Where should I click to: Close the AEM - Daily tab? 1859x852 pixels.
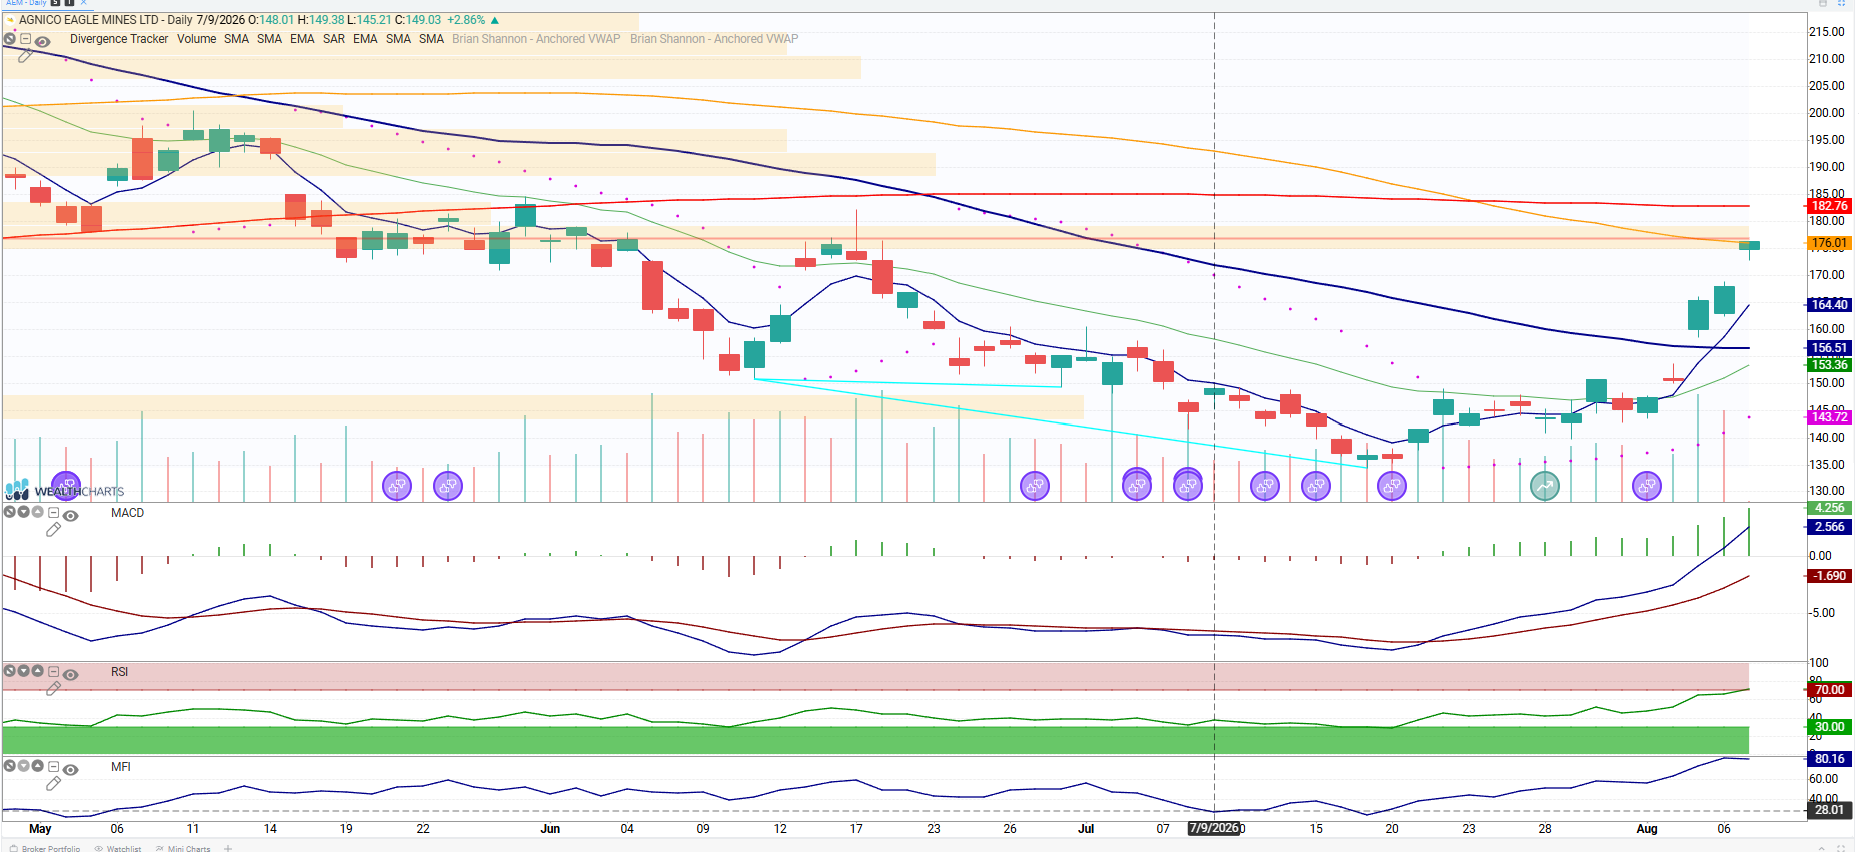coord(84,3)
